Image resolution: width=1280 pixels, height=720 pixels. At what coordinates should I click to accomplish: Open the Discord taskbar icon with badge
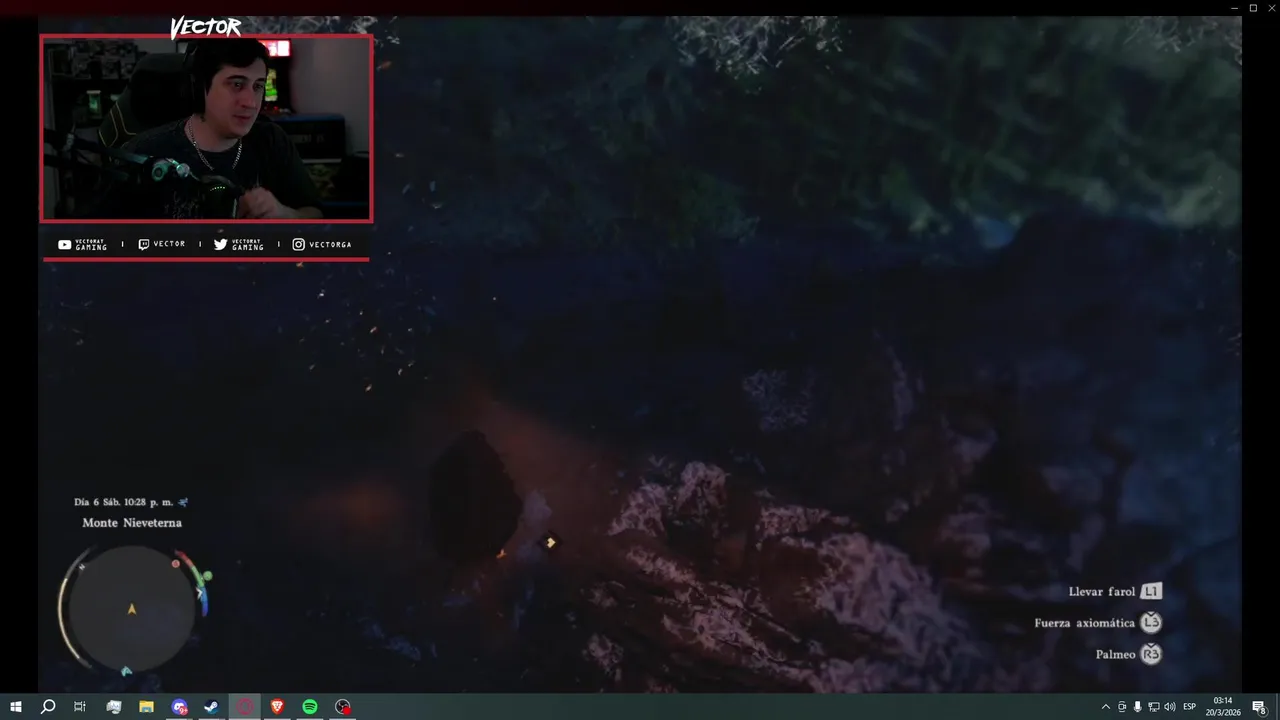point(179,707)
